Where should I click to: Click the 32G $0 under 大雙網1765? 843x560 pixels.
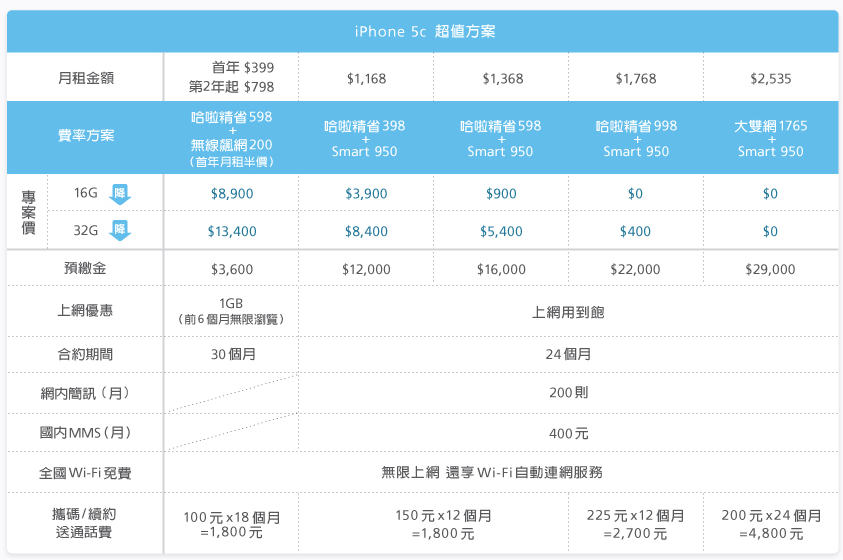770,231
